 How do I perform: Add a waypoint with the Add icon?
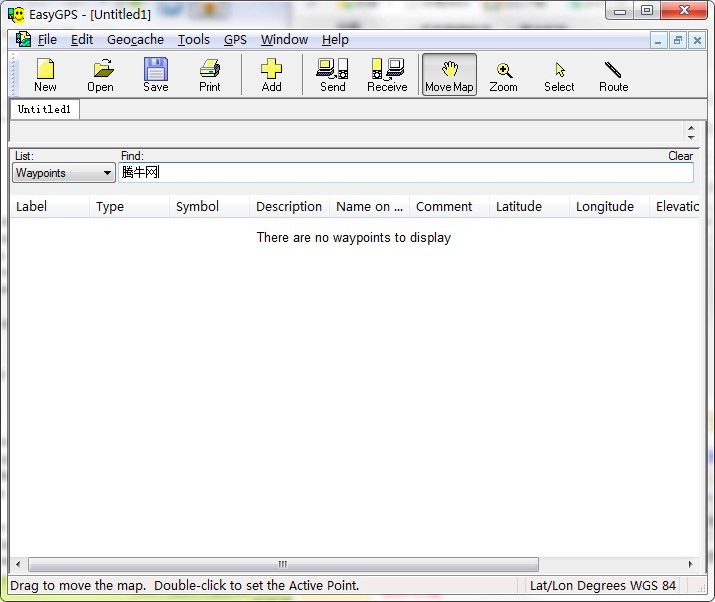pos(271,75)
